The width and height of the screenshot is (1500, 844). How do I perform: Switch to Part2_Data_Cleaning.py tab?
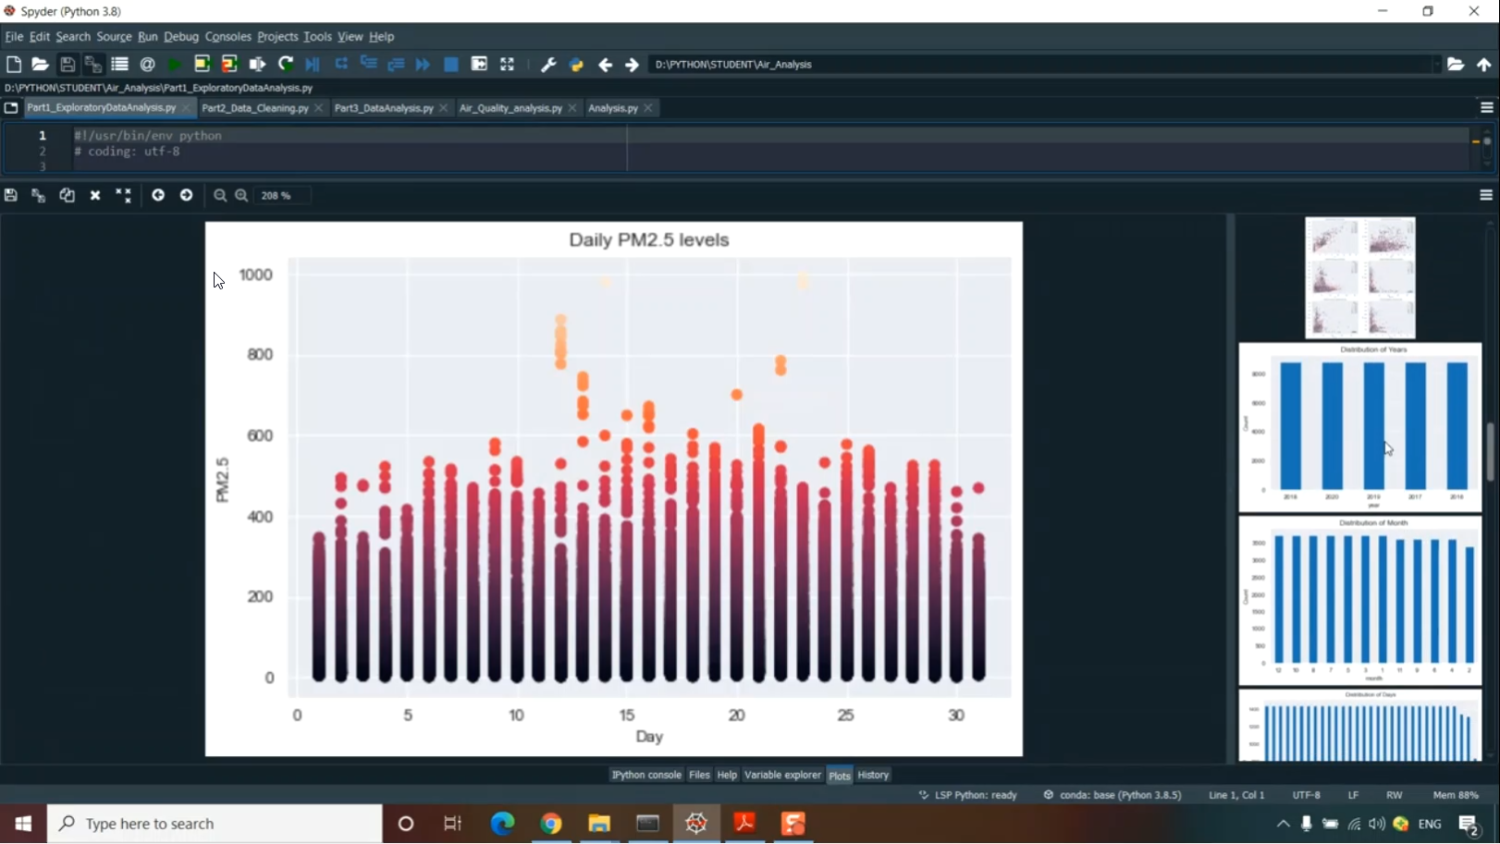(x=255, y=107)
